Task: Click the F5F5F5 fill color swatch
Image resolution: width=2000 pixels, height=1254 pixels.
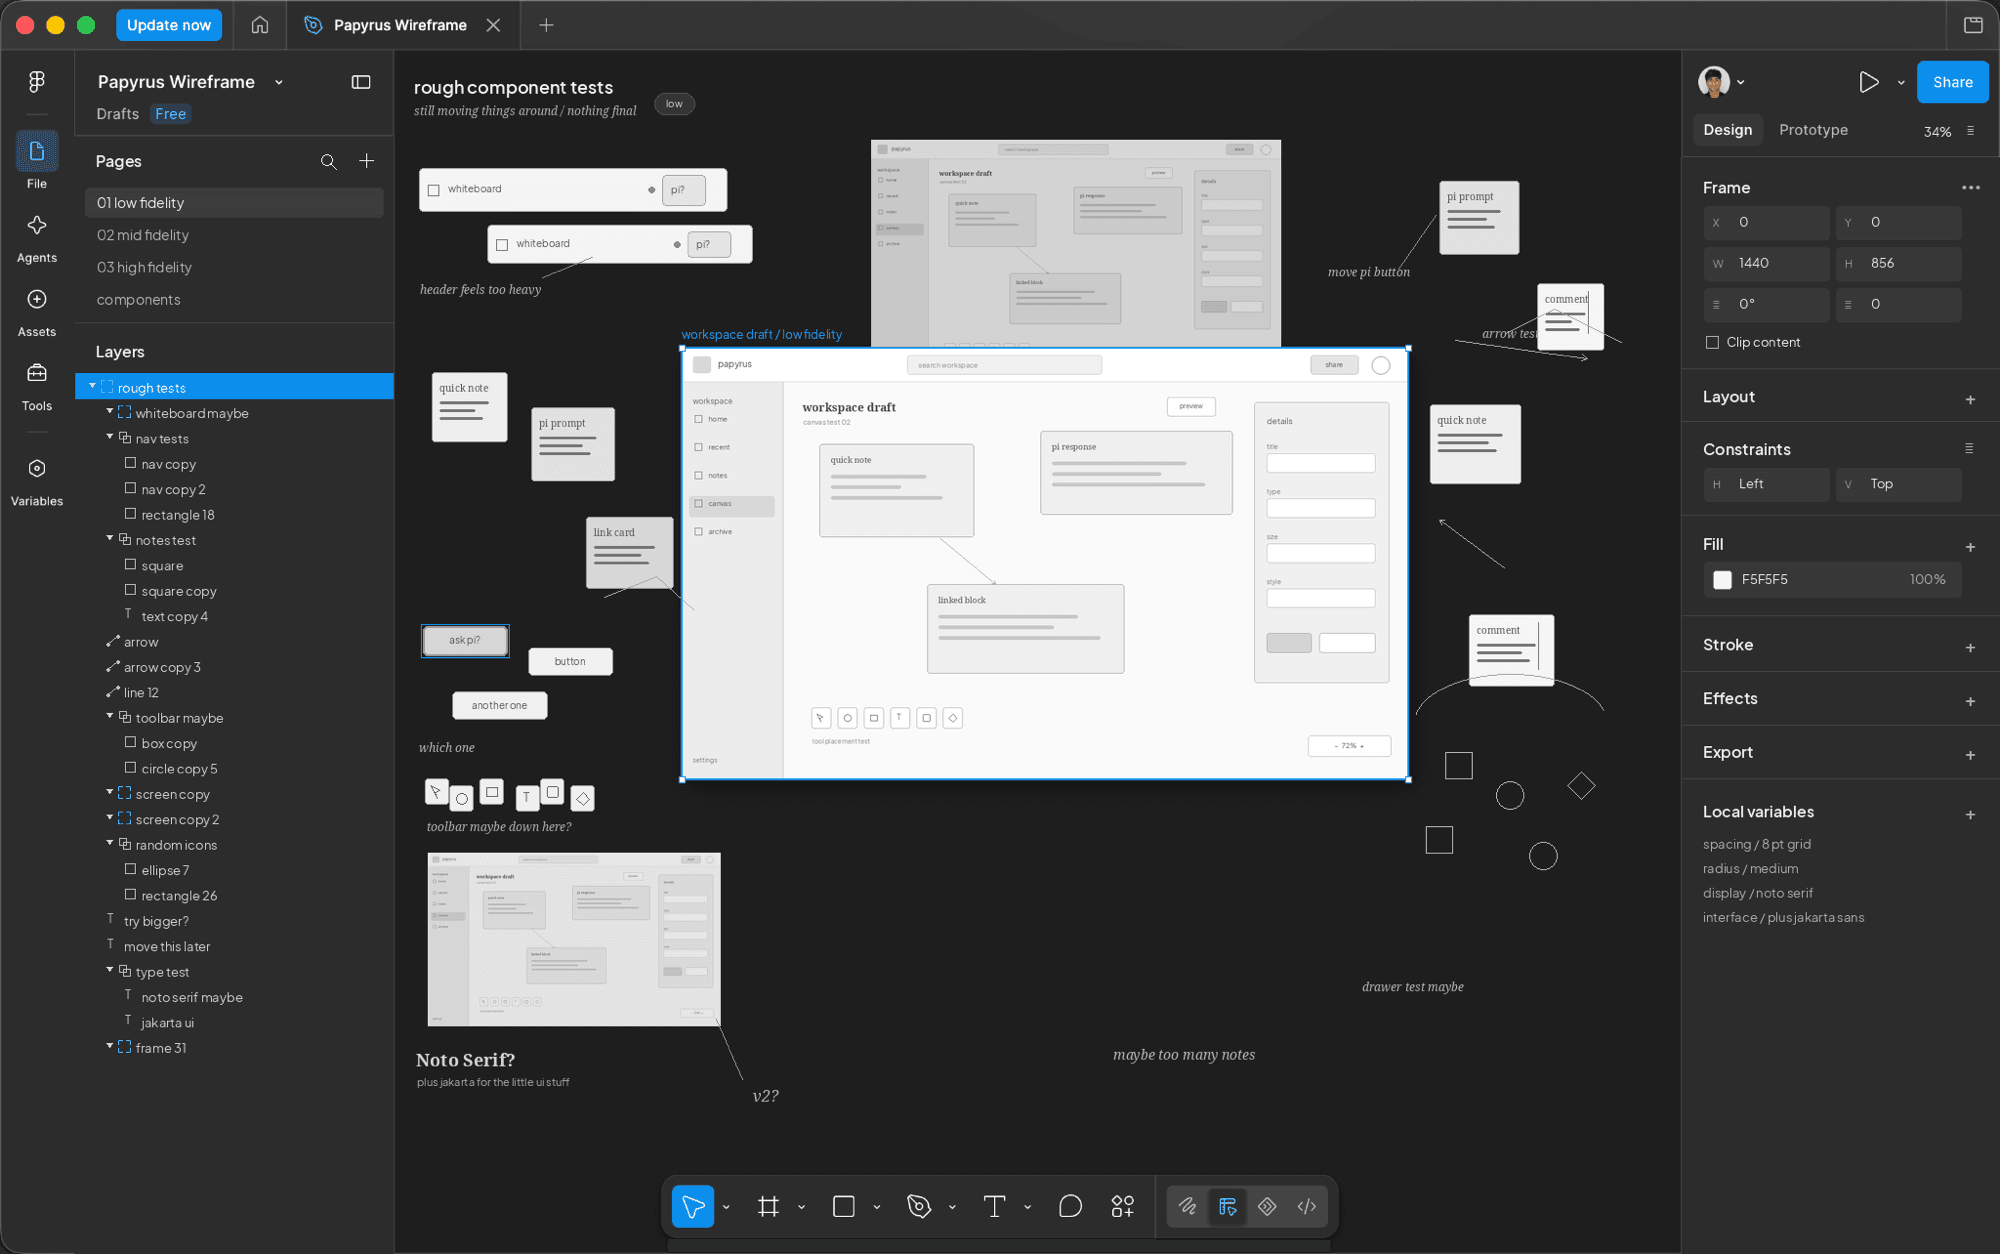Action: click(x=1722, y=580)
